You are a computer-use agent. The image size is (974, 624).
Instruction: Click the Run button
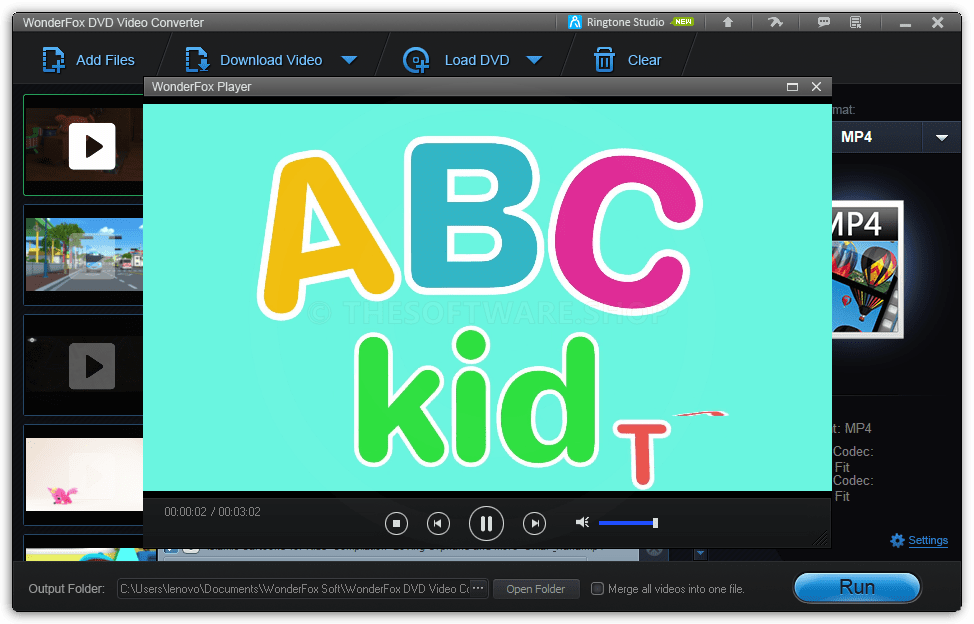coord(857,587)
